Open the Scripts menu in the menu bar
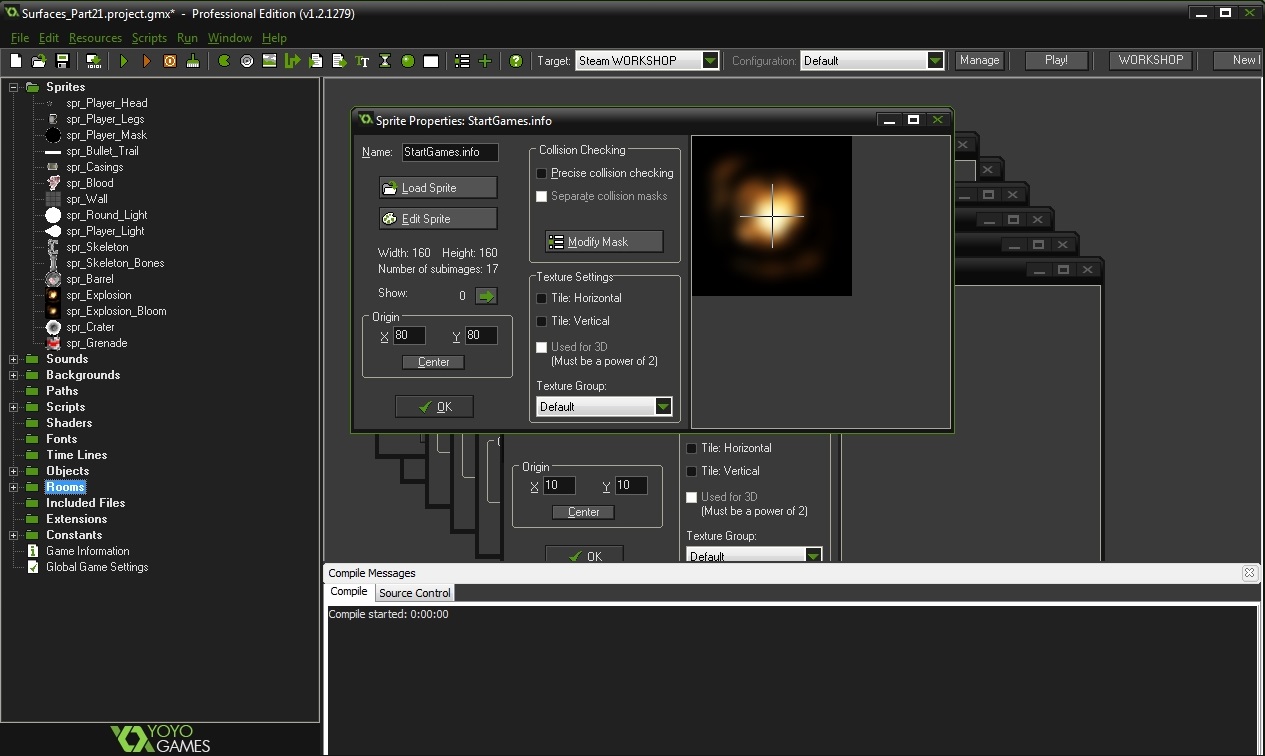Viewport: 1265px width, 756px height. pyautogui.click(x=149, y=38)
